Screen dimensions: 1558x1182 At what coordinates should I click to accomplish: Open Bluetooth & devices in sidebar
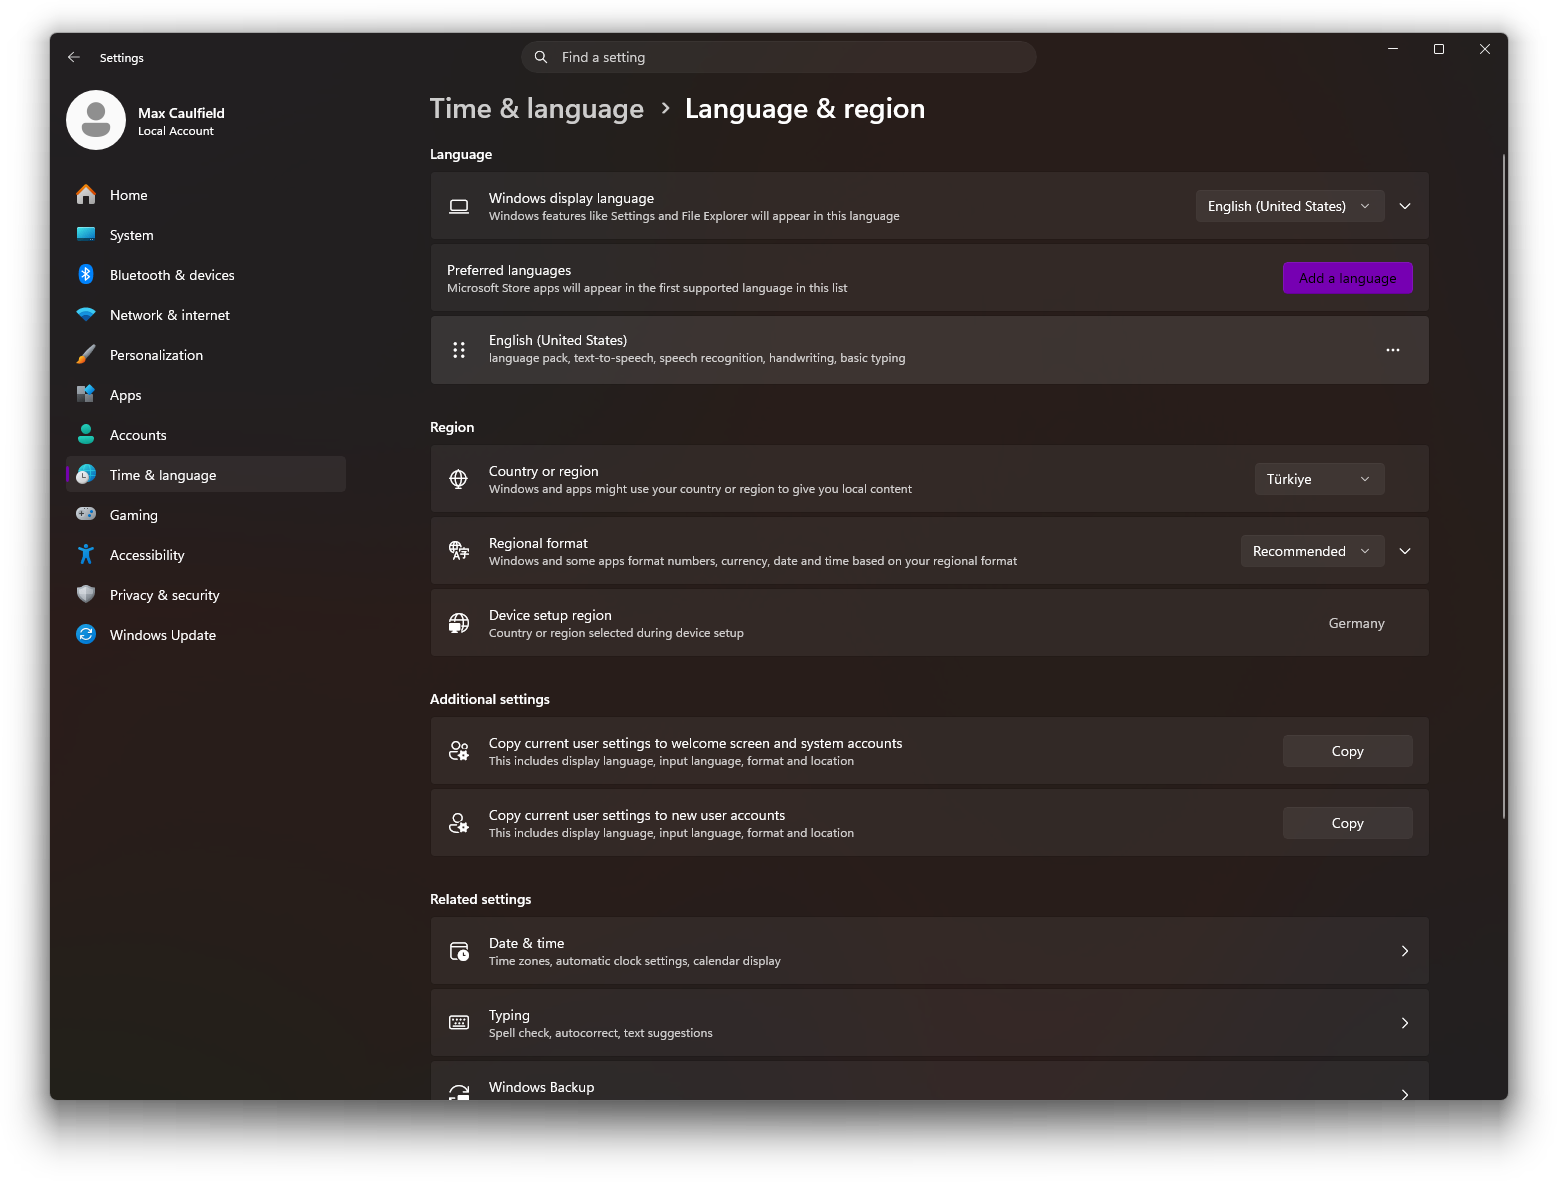click(x=206, y=274)
